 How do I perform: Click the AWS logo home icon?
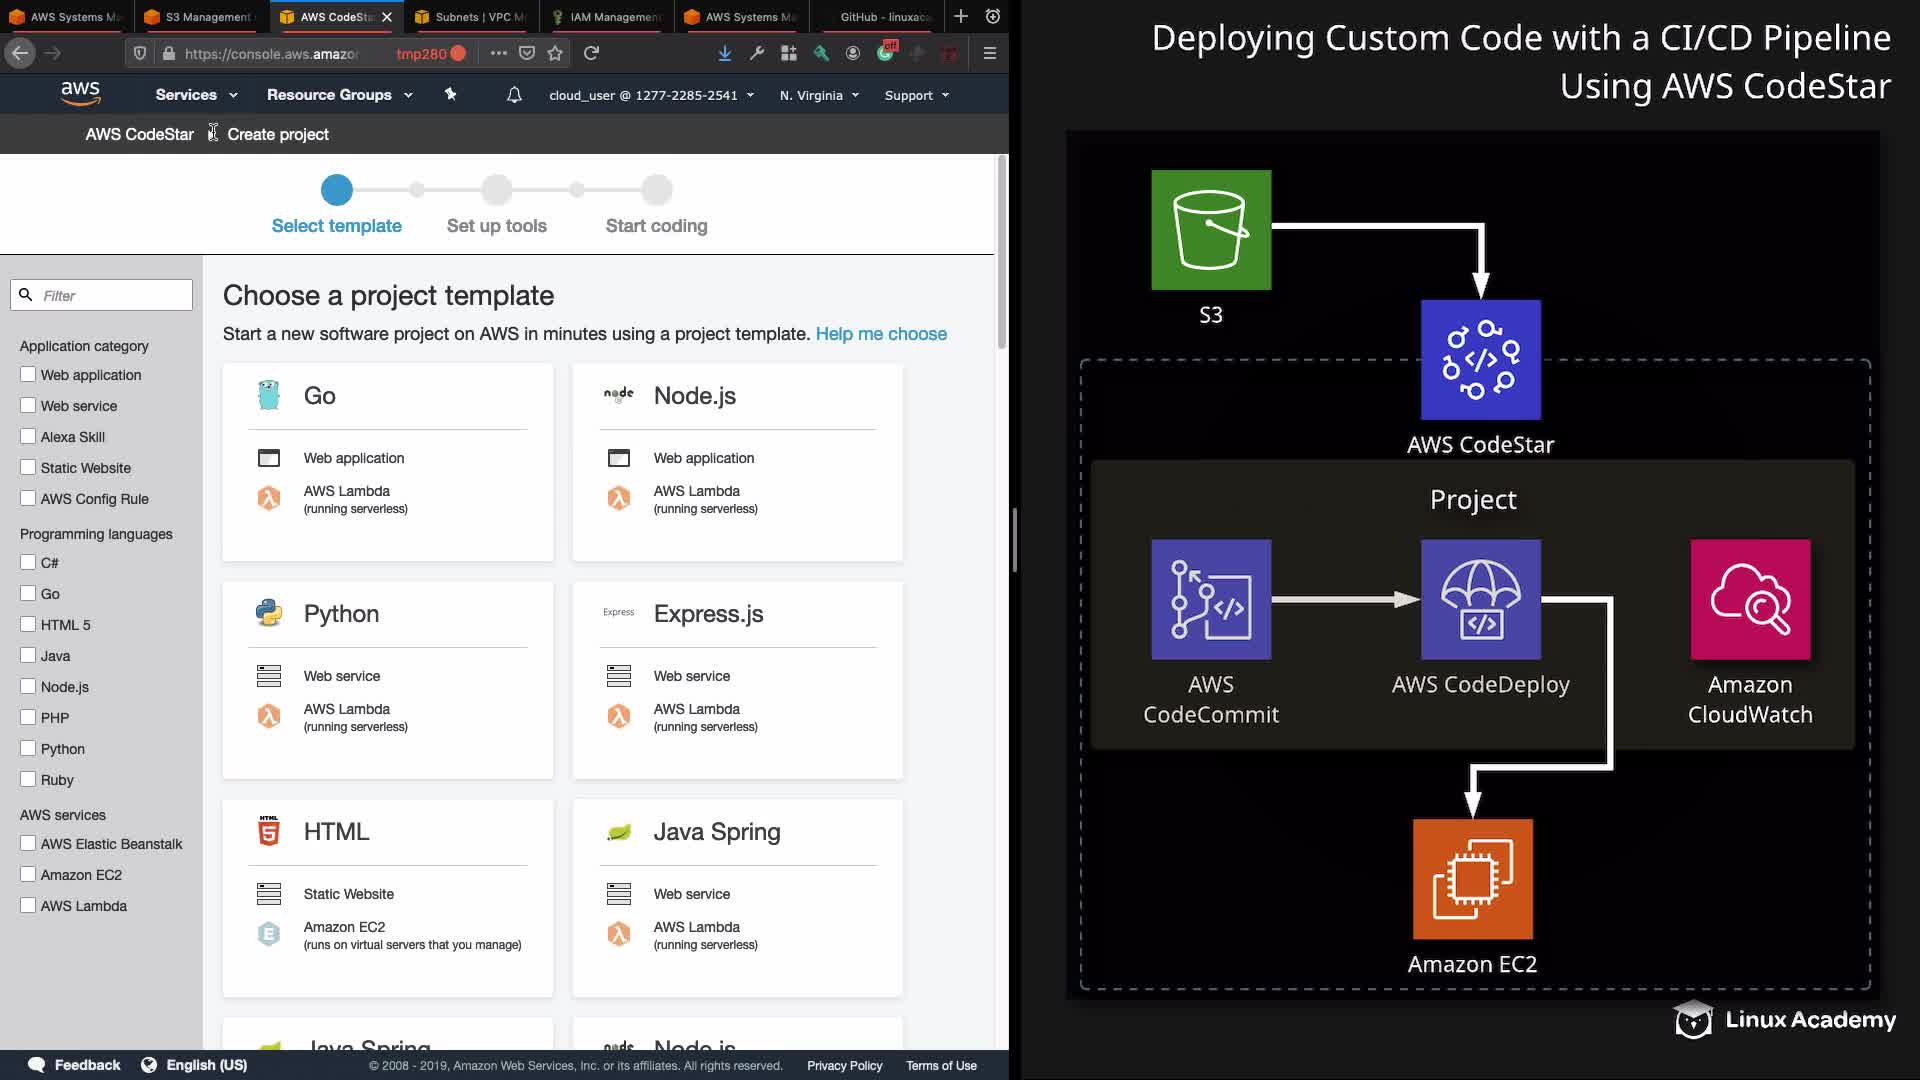(80, 94)
